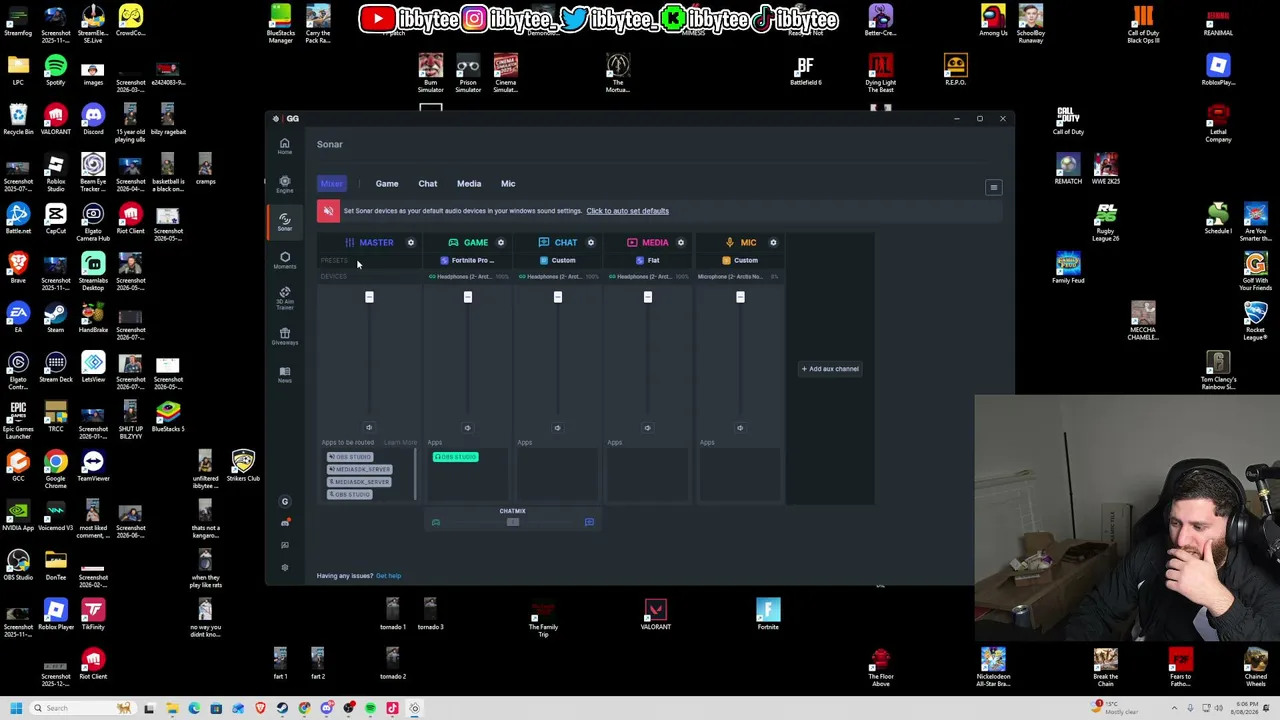Open Chat channel settings gear
The width and height of the screenshot is (1280, 720).
[x=591, y=242]
